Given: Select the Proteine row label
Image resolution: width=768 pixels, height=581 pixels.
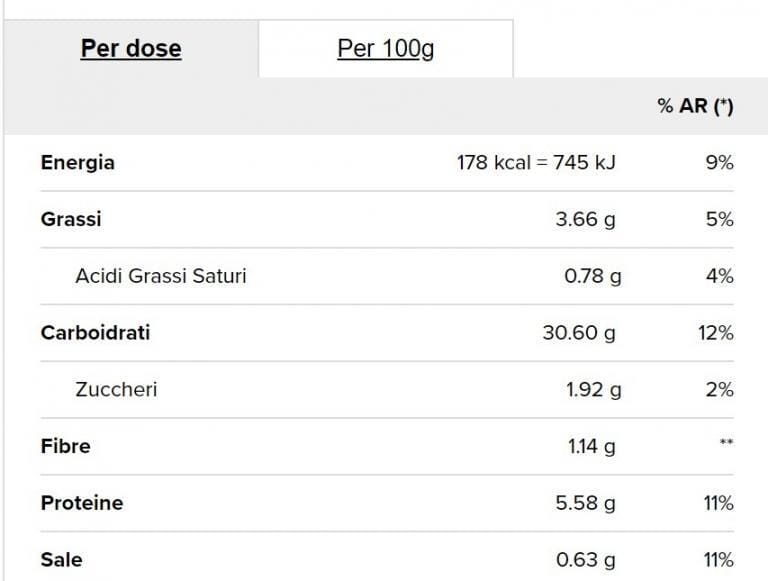Looking at the screenshot, I should [x=82, y=503].
